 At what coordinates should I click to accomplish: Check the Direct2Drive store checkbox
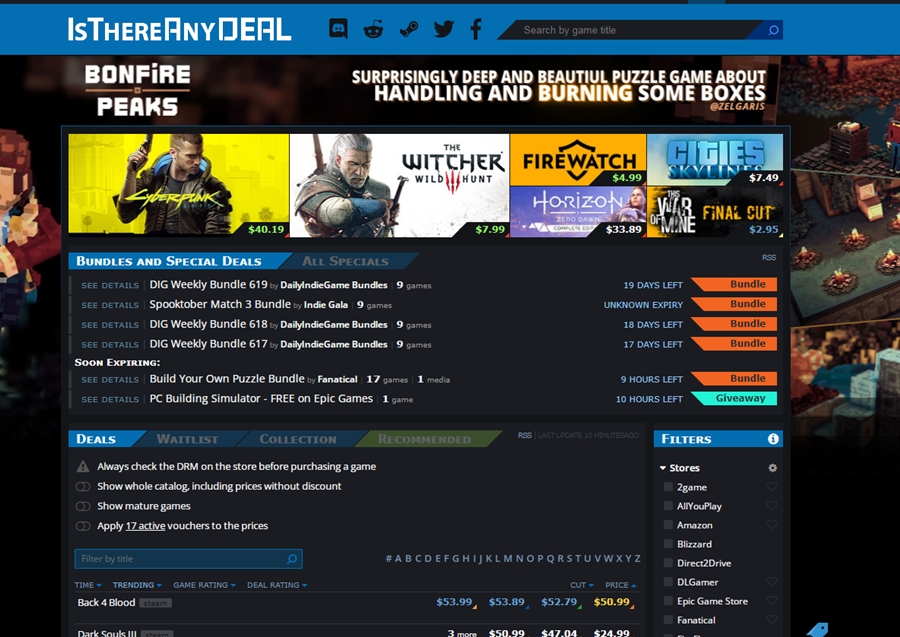[x=668, y=562]
